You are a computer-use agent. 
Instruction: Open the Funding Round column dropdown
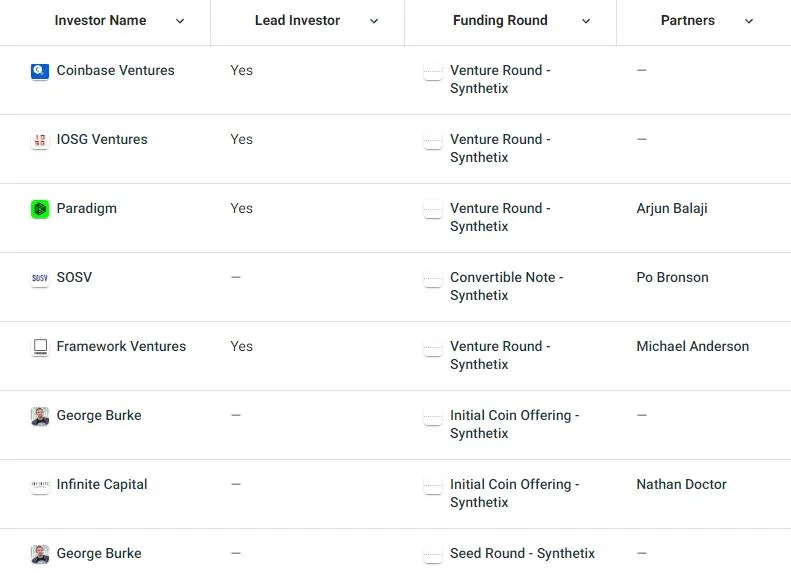coord(586,21)
